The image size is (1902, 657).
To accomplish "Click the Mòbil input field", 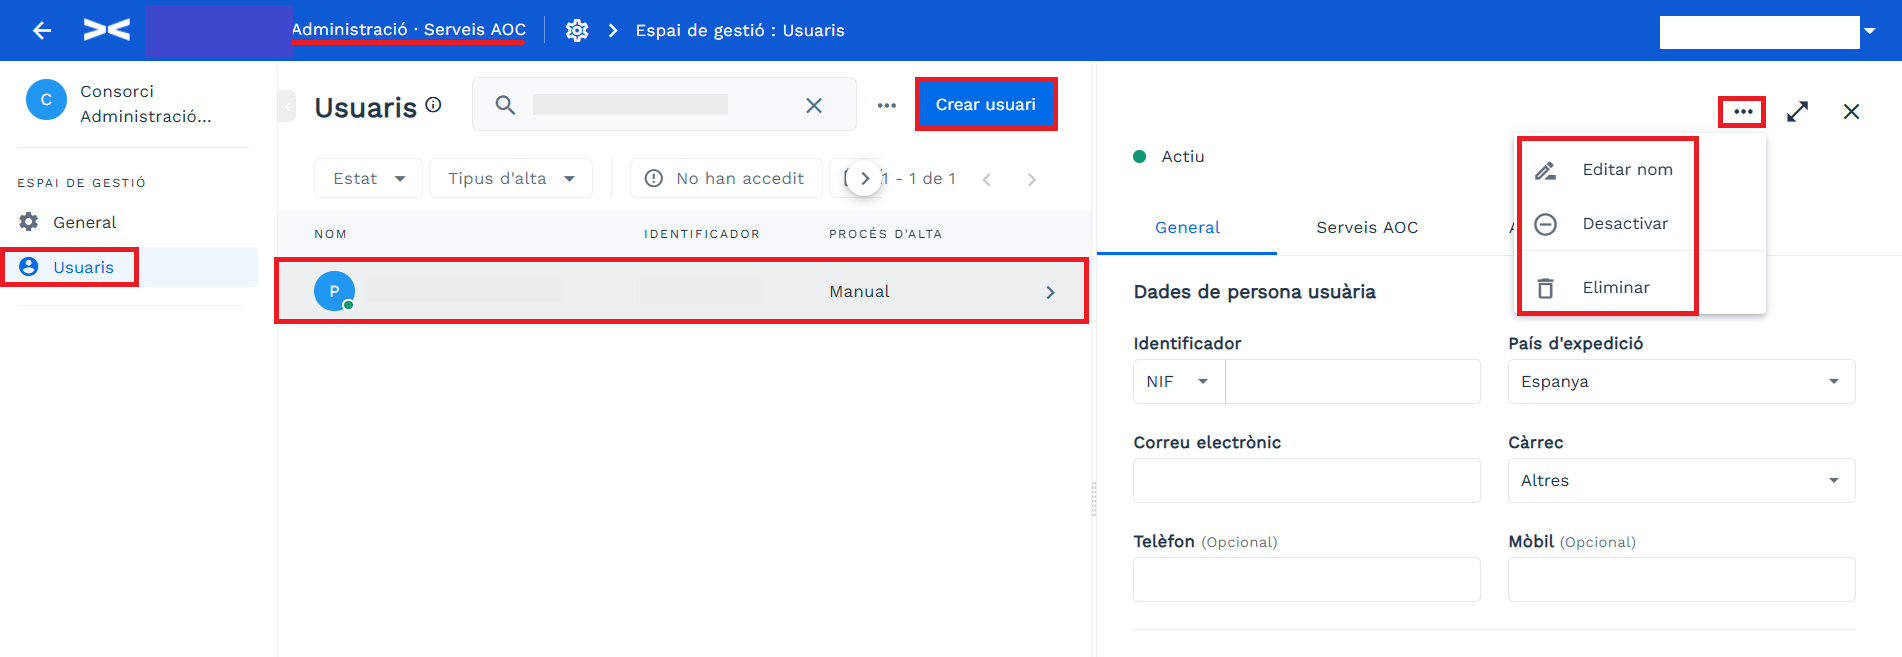I will pyautogui.click(x=1681, y=579).
